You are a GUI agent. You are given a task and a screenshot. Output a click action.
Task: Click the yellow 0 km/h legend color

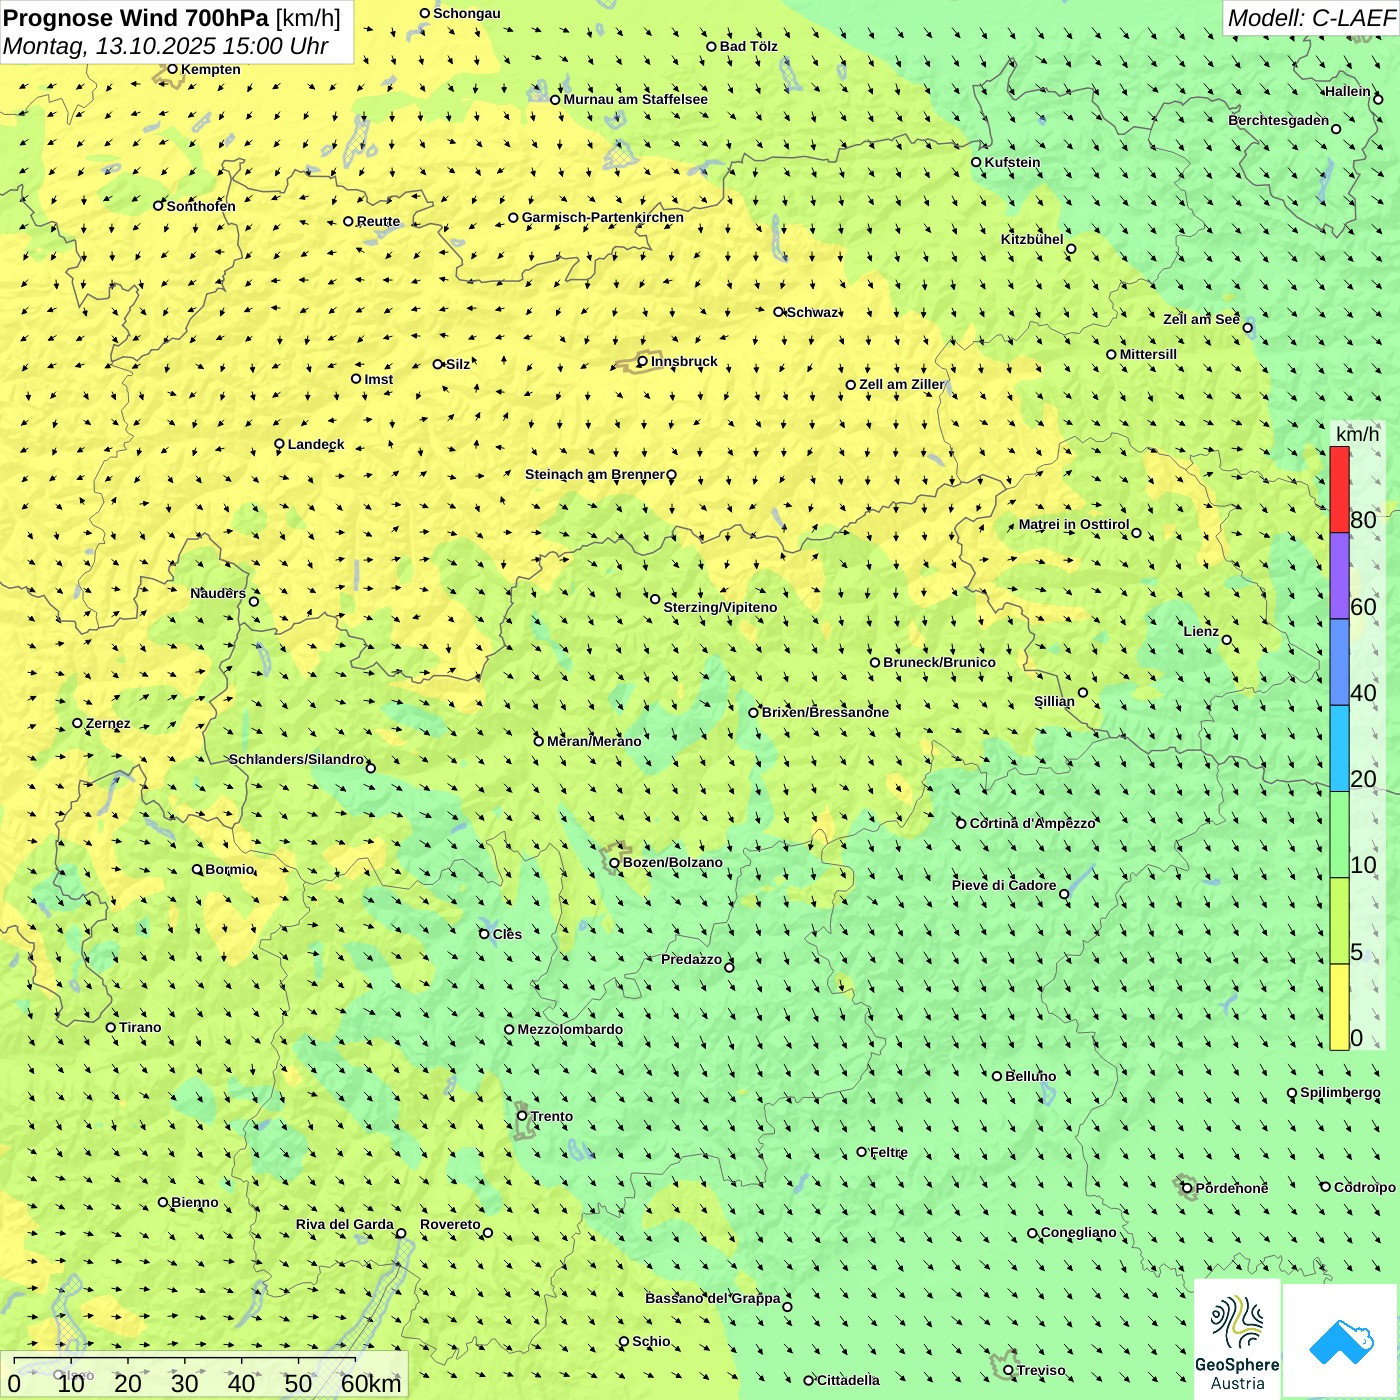coord(1339,1007)
